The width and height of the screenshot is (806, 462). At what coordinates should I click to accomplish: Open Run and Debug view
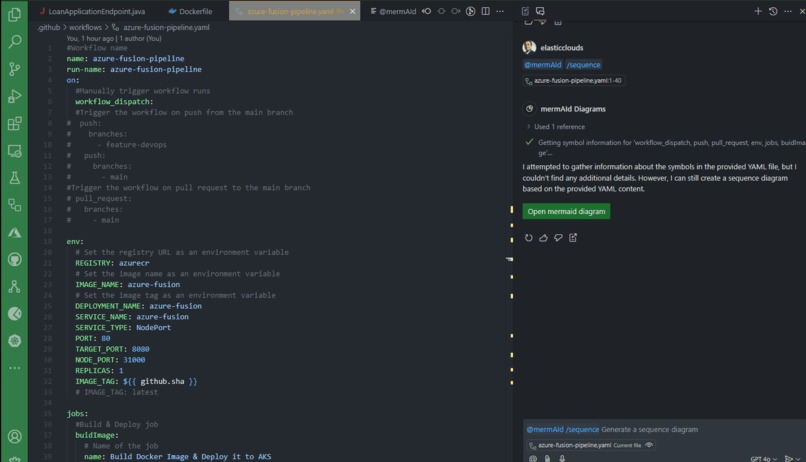(x=14, y=96)
